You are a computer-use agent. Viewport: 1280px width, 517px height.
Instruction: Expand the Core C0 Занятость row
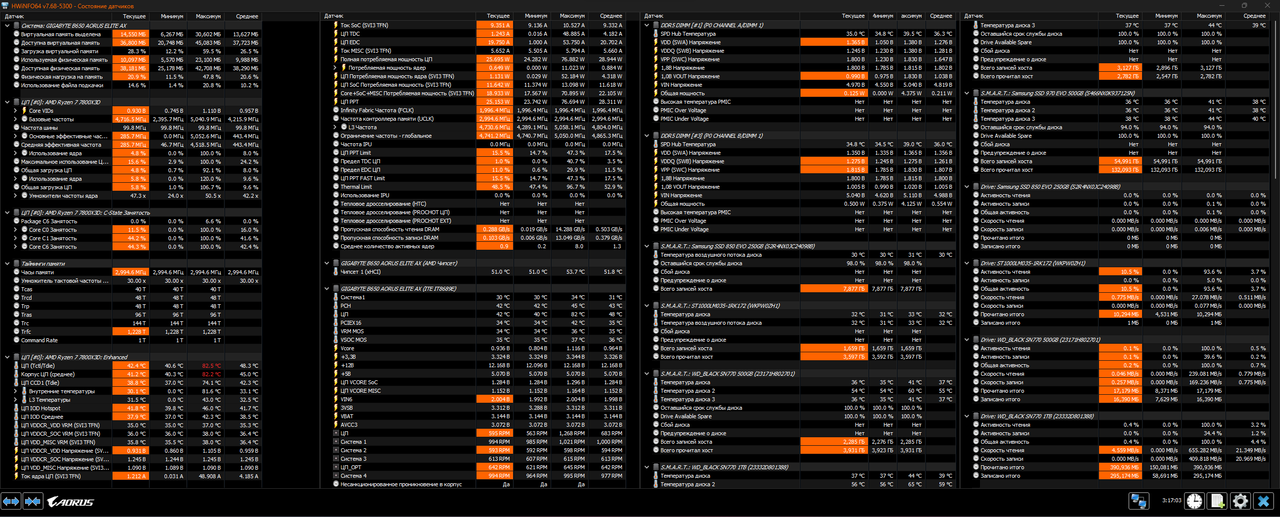point(15,229)
